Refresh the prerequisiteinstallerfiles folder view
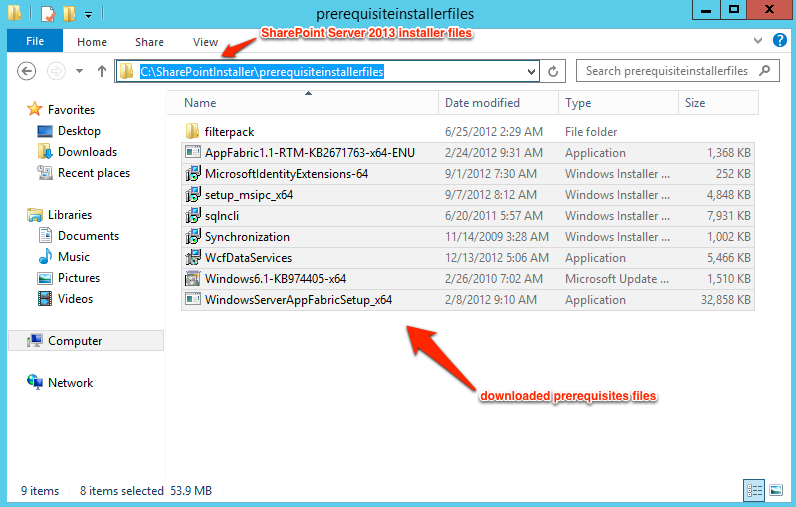The height and width of the screenshot is (507, 796). pos(553,72)
